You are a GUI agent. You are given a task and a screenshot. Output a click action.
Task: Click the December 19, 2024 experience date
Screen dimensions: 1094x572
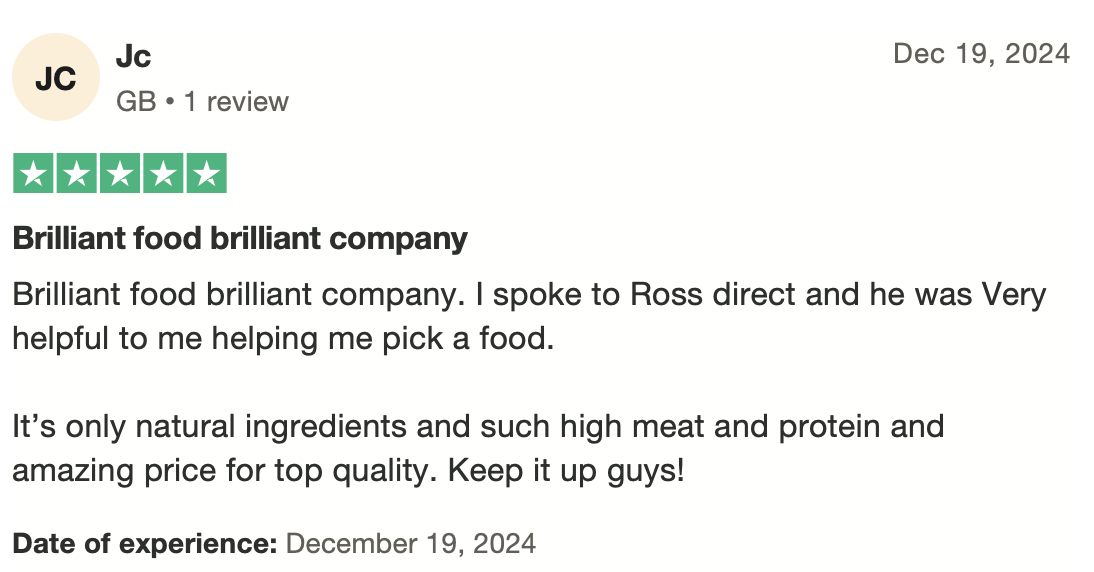click(411, 543)
